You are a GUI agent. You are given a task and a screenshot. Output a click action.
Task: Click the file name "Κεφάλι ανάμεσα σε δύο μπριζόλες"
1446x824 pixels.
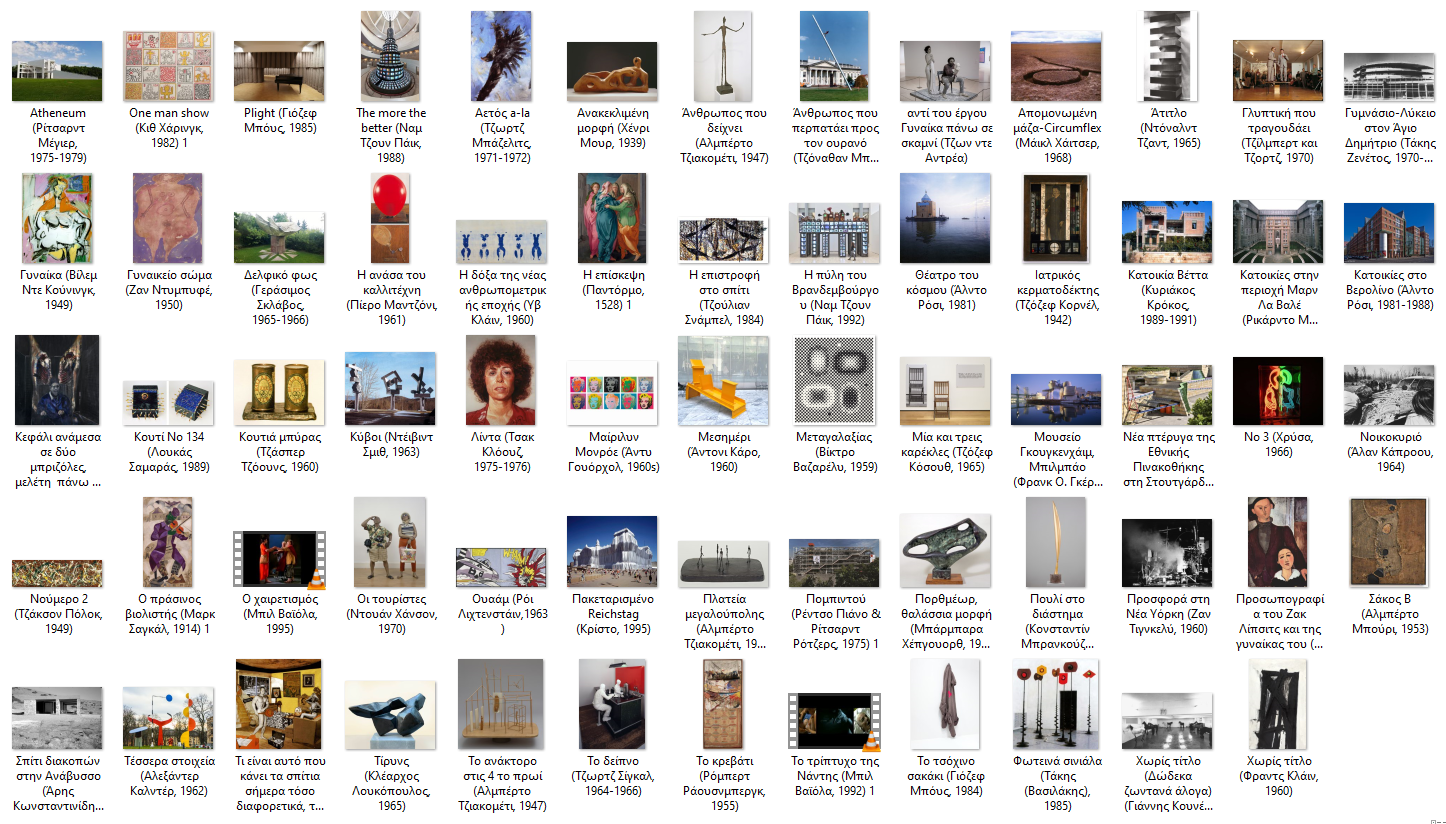point(57,459)
